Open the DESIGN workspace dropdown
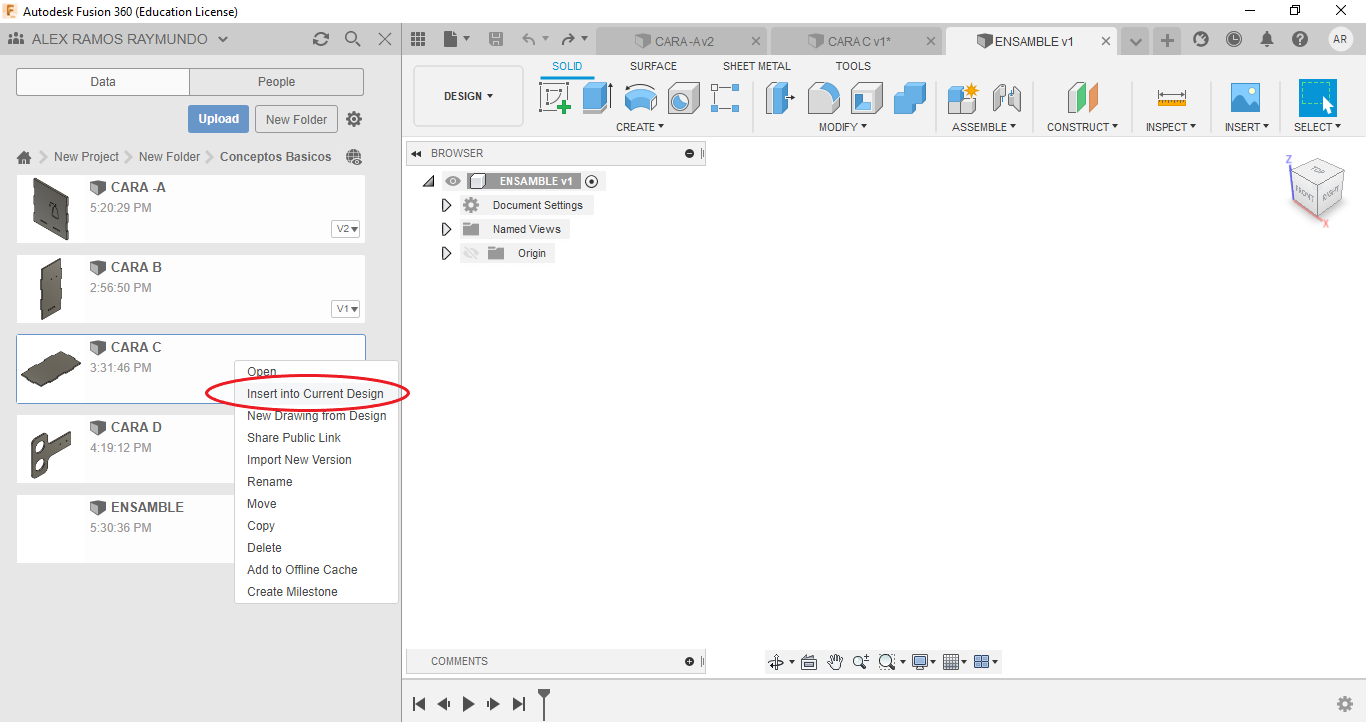Screen dimensions: 1366x722 coord(469,96)
